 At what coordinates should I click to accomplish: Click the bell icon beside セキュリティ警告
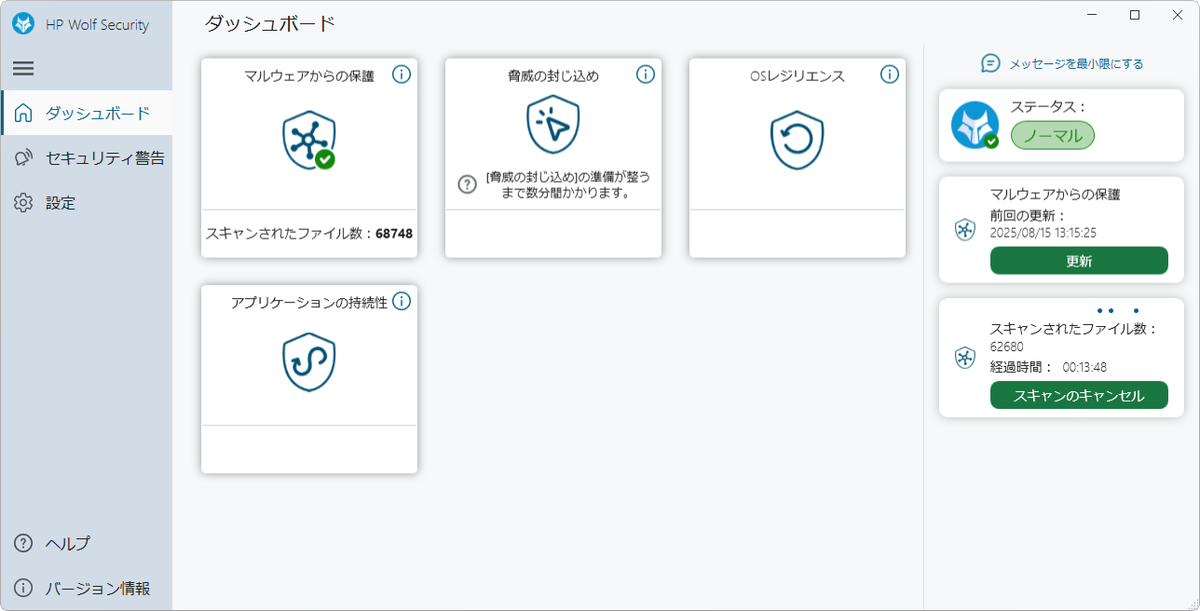coord(23,158)
